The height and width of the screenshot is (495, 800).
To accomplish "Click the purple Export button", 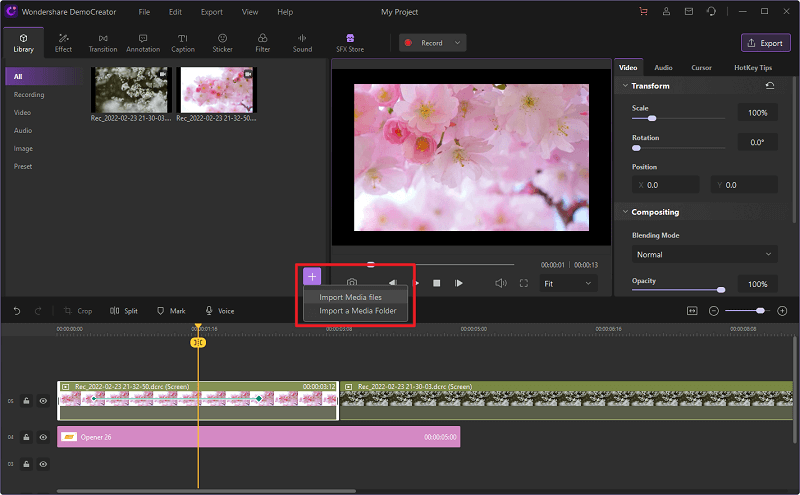I will coord(765,43).
